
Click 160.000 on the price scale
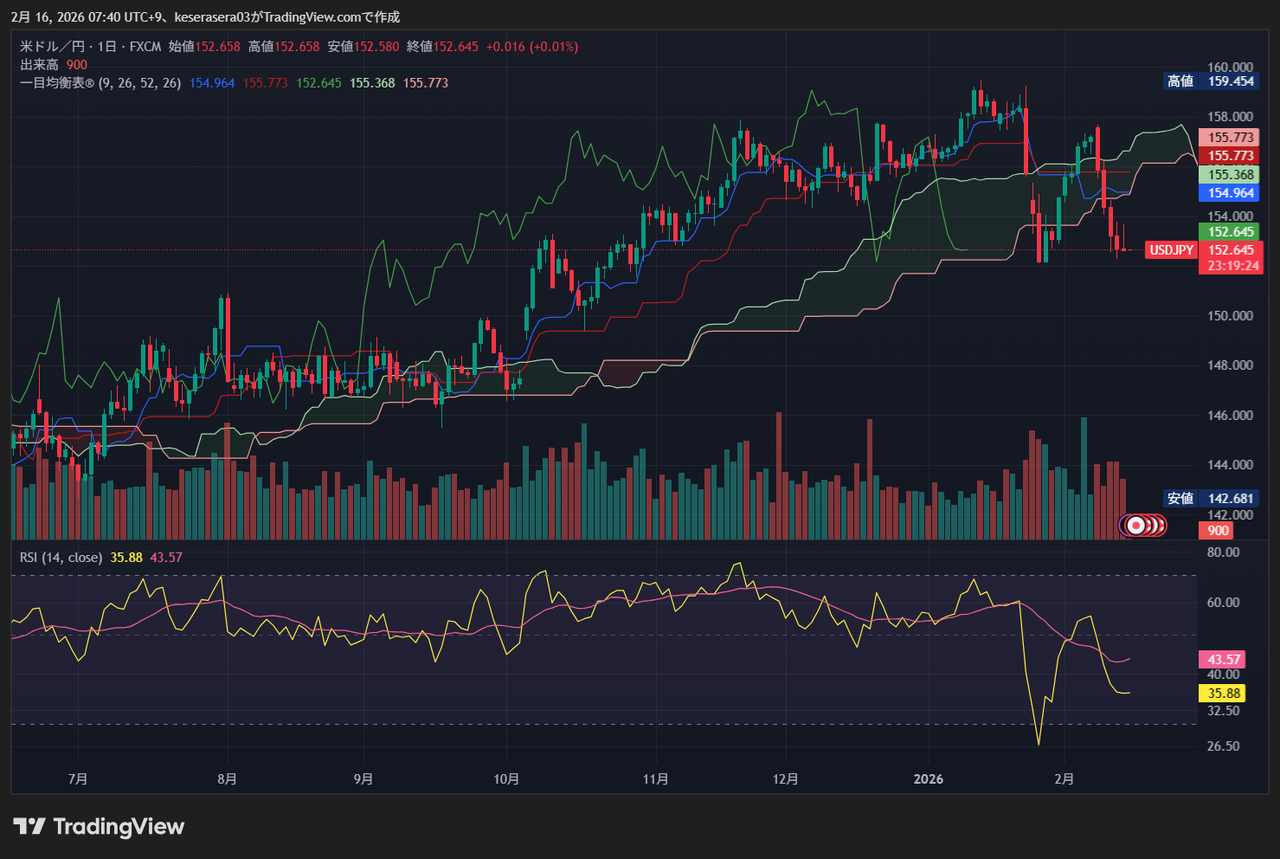[1230, 66]
